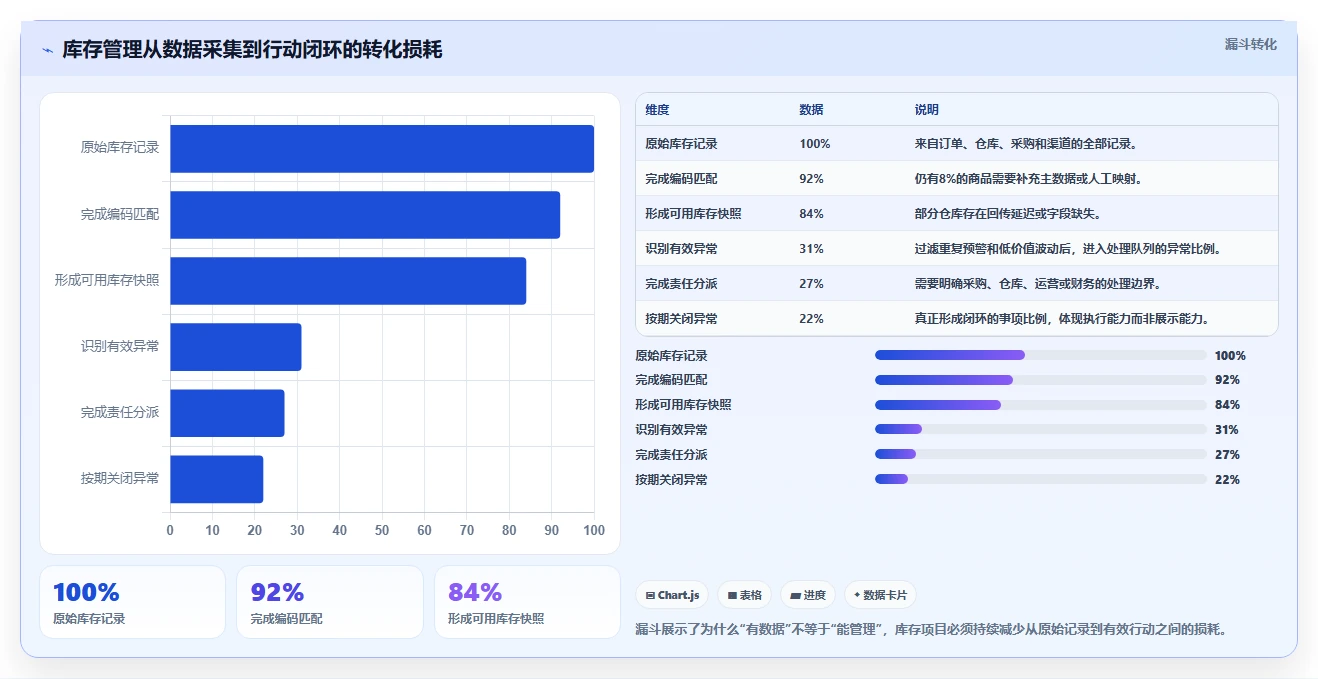Click the 按期关闭异常 22% progress bar
This screenshot has height=679, width=1318.
[1041, 480]
